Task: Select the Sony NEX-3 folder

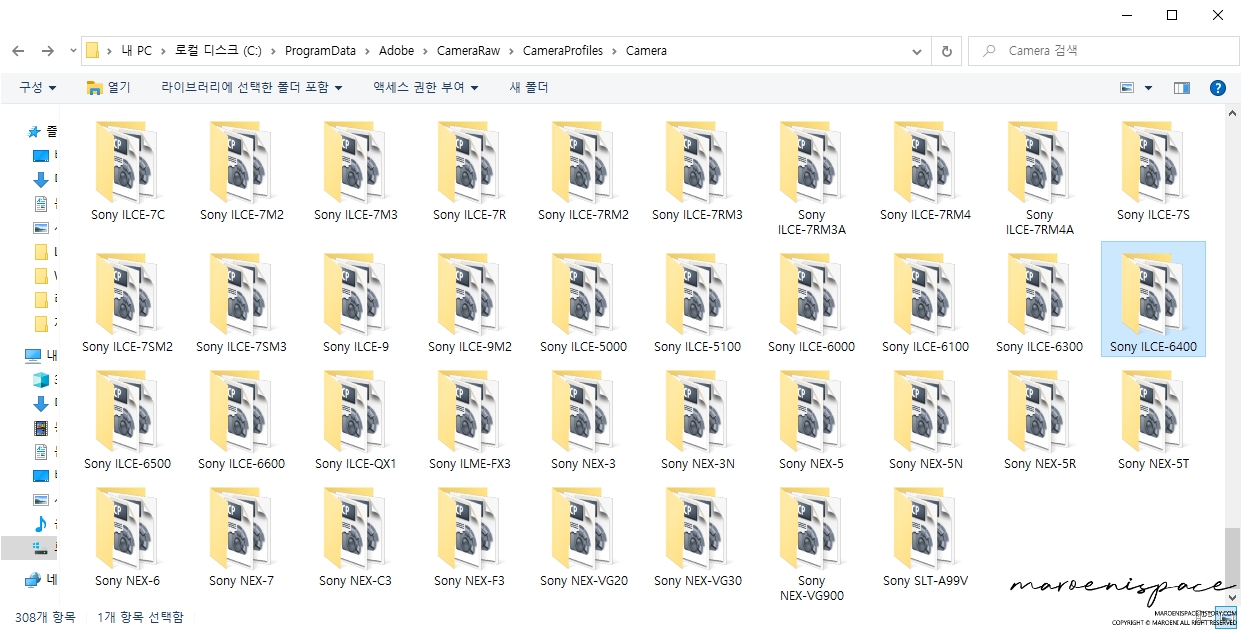Action: [x=583, y=419]
